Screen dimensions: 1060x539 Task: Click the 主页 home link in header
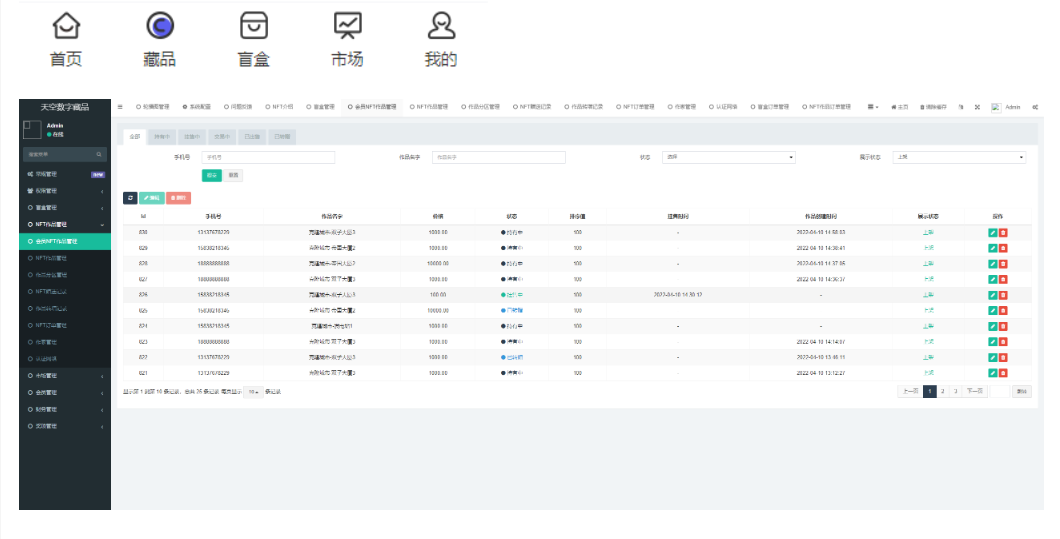coord(899,107)
